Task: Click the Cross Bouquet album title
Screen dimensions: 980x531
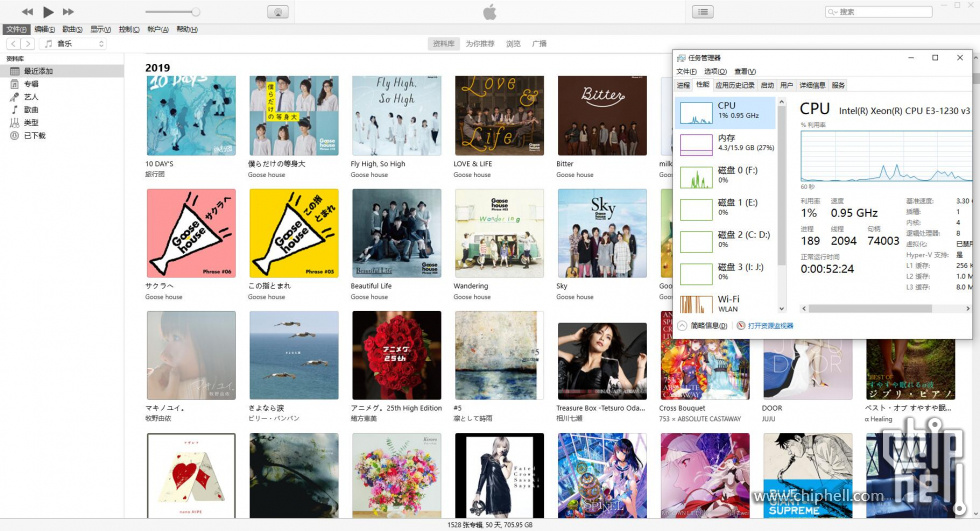Action: pos(682,408)
